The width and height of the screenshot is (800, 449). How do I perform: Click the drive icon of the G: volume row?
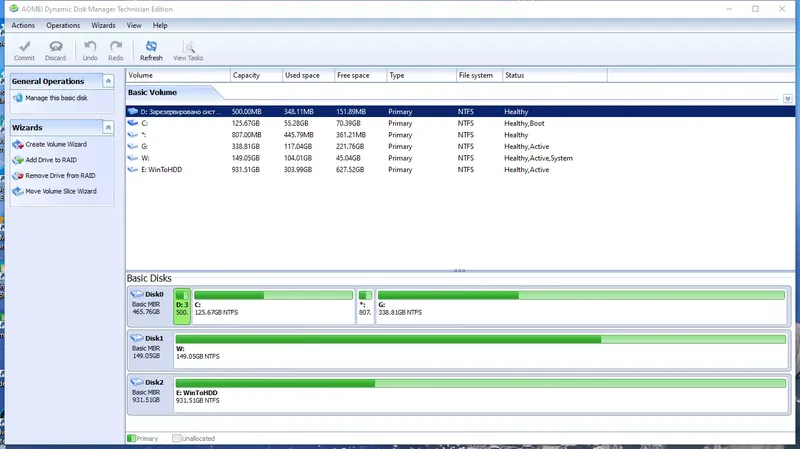pyautogui.click(x=133, y=146)
